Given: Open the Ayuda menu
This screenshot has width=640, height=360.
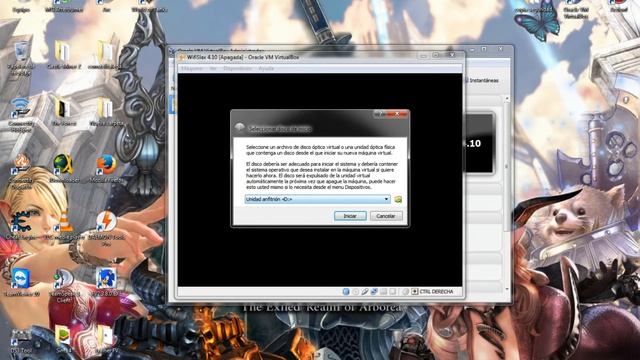Looking at the screenshot, I should tap(266, 69).
